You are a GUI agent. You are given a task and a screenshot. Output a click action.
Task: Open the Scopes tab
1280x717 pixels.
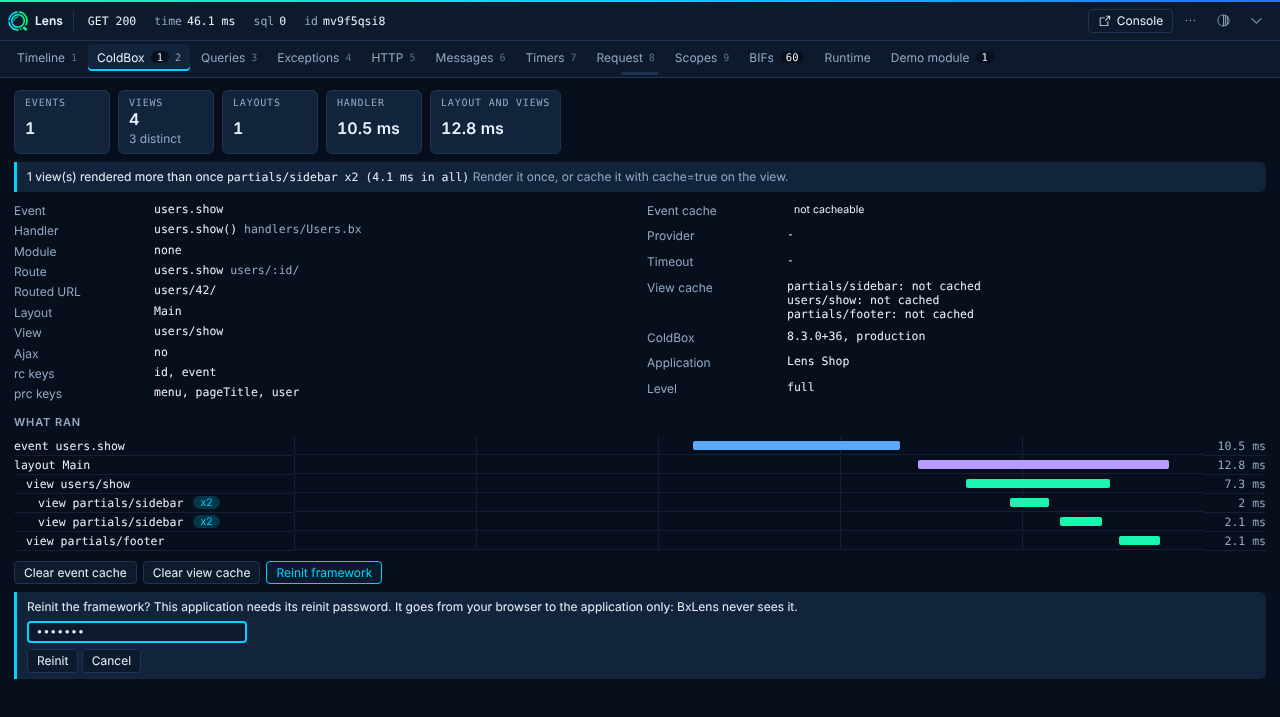pyautogui.click(x=702, y=58)
